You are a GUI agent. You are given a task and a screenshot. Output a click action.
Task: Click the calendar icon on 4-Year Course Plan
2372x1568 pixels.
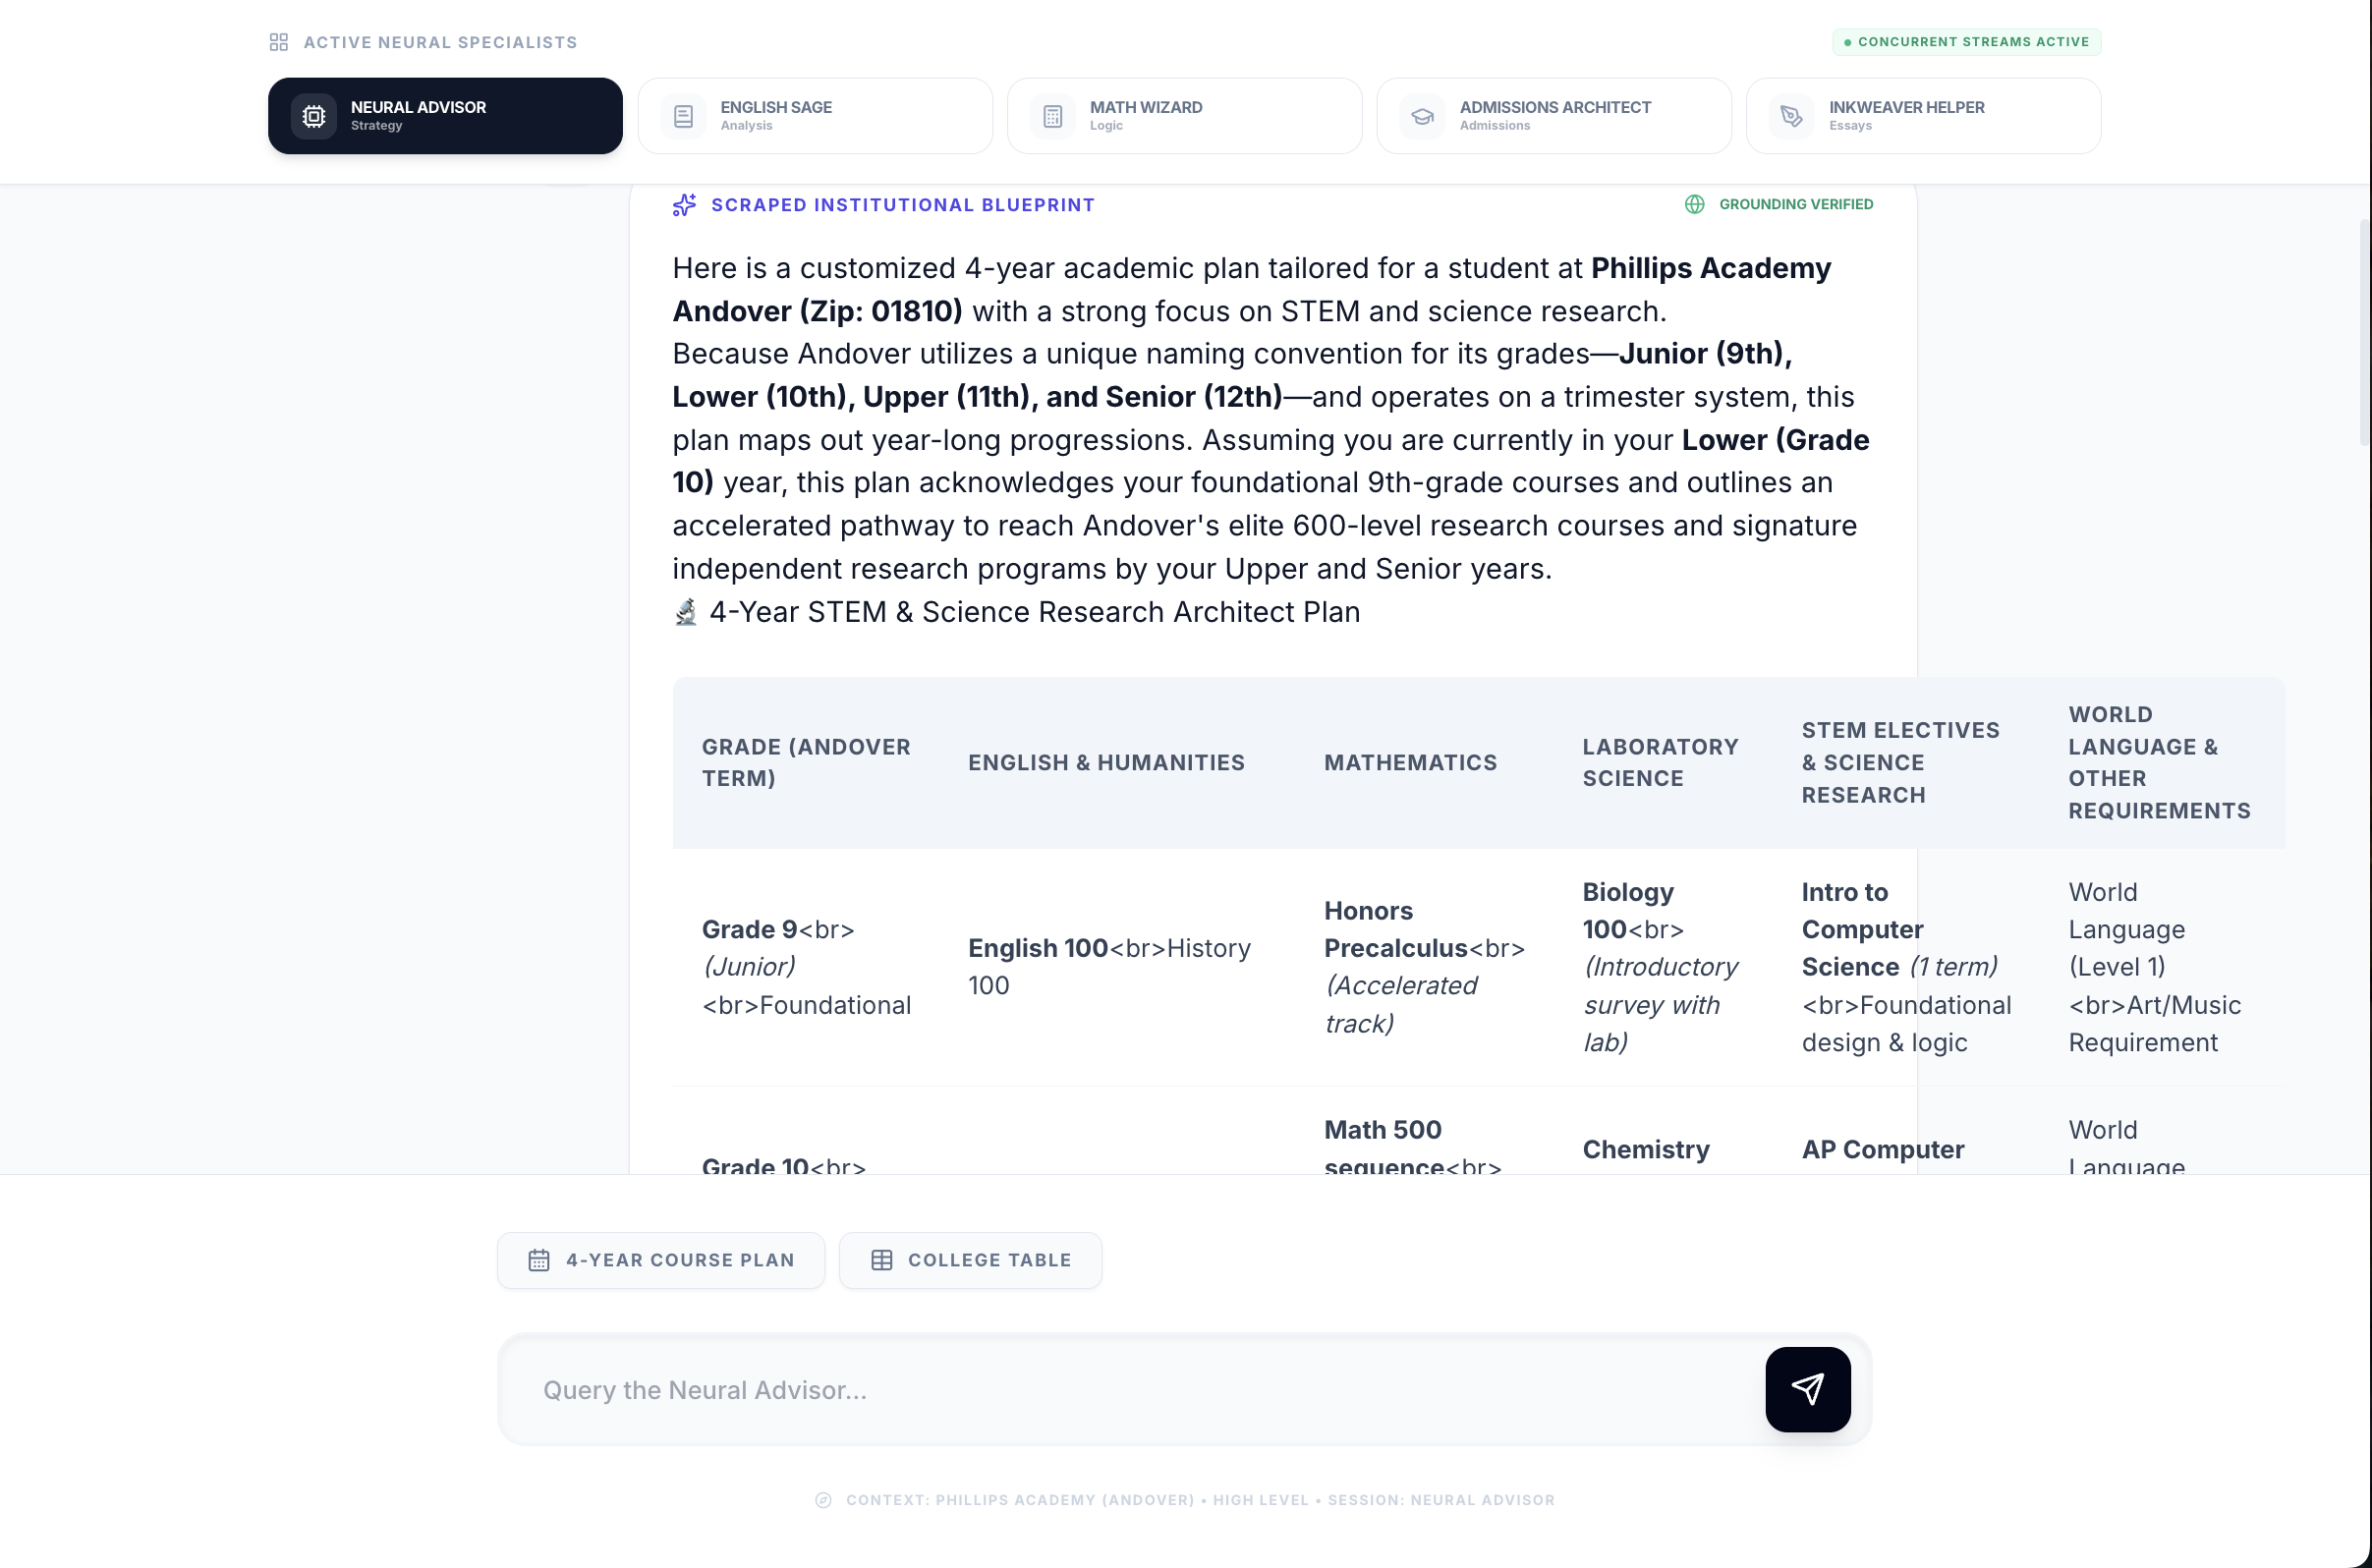[539, 1260]
